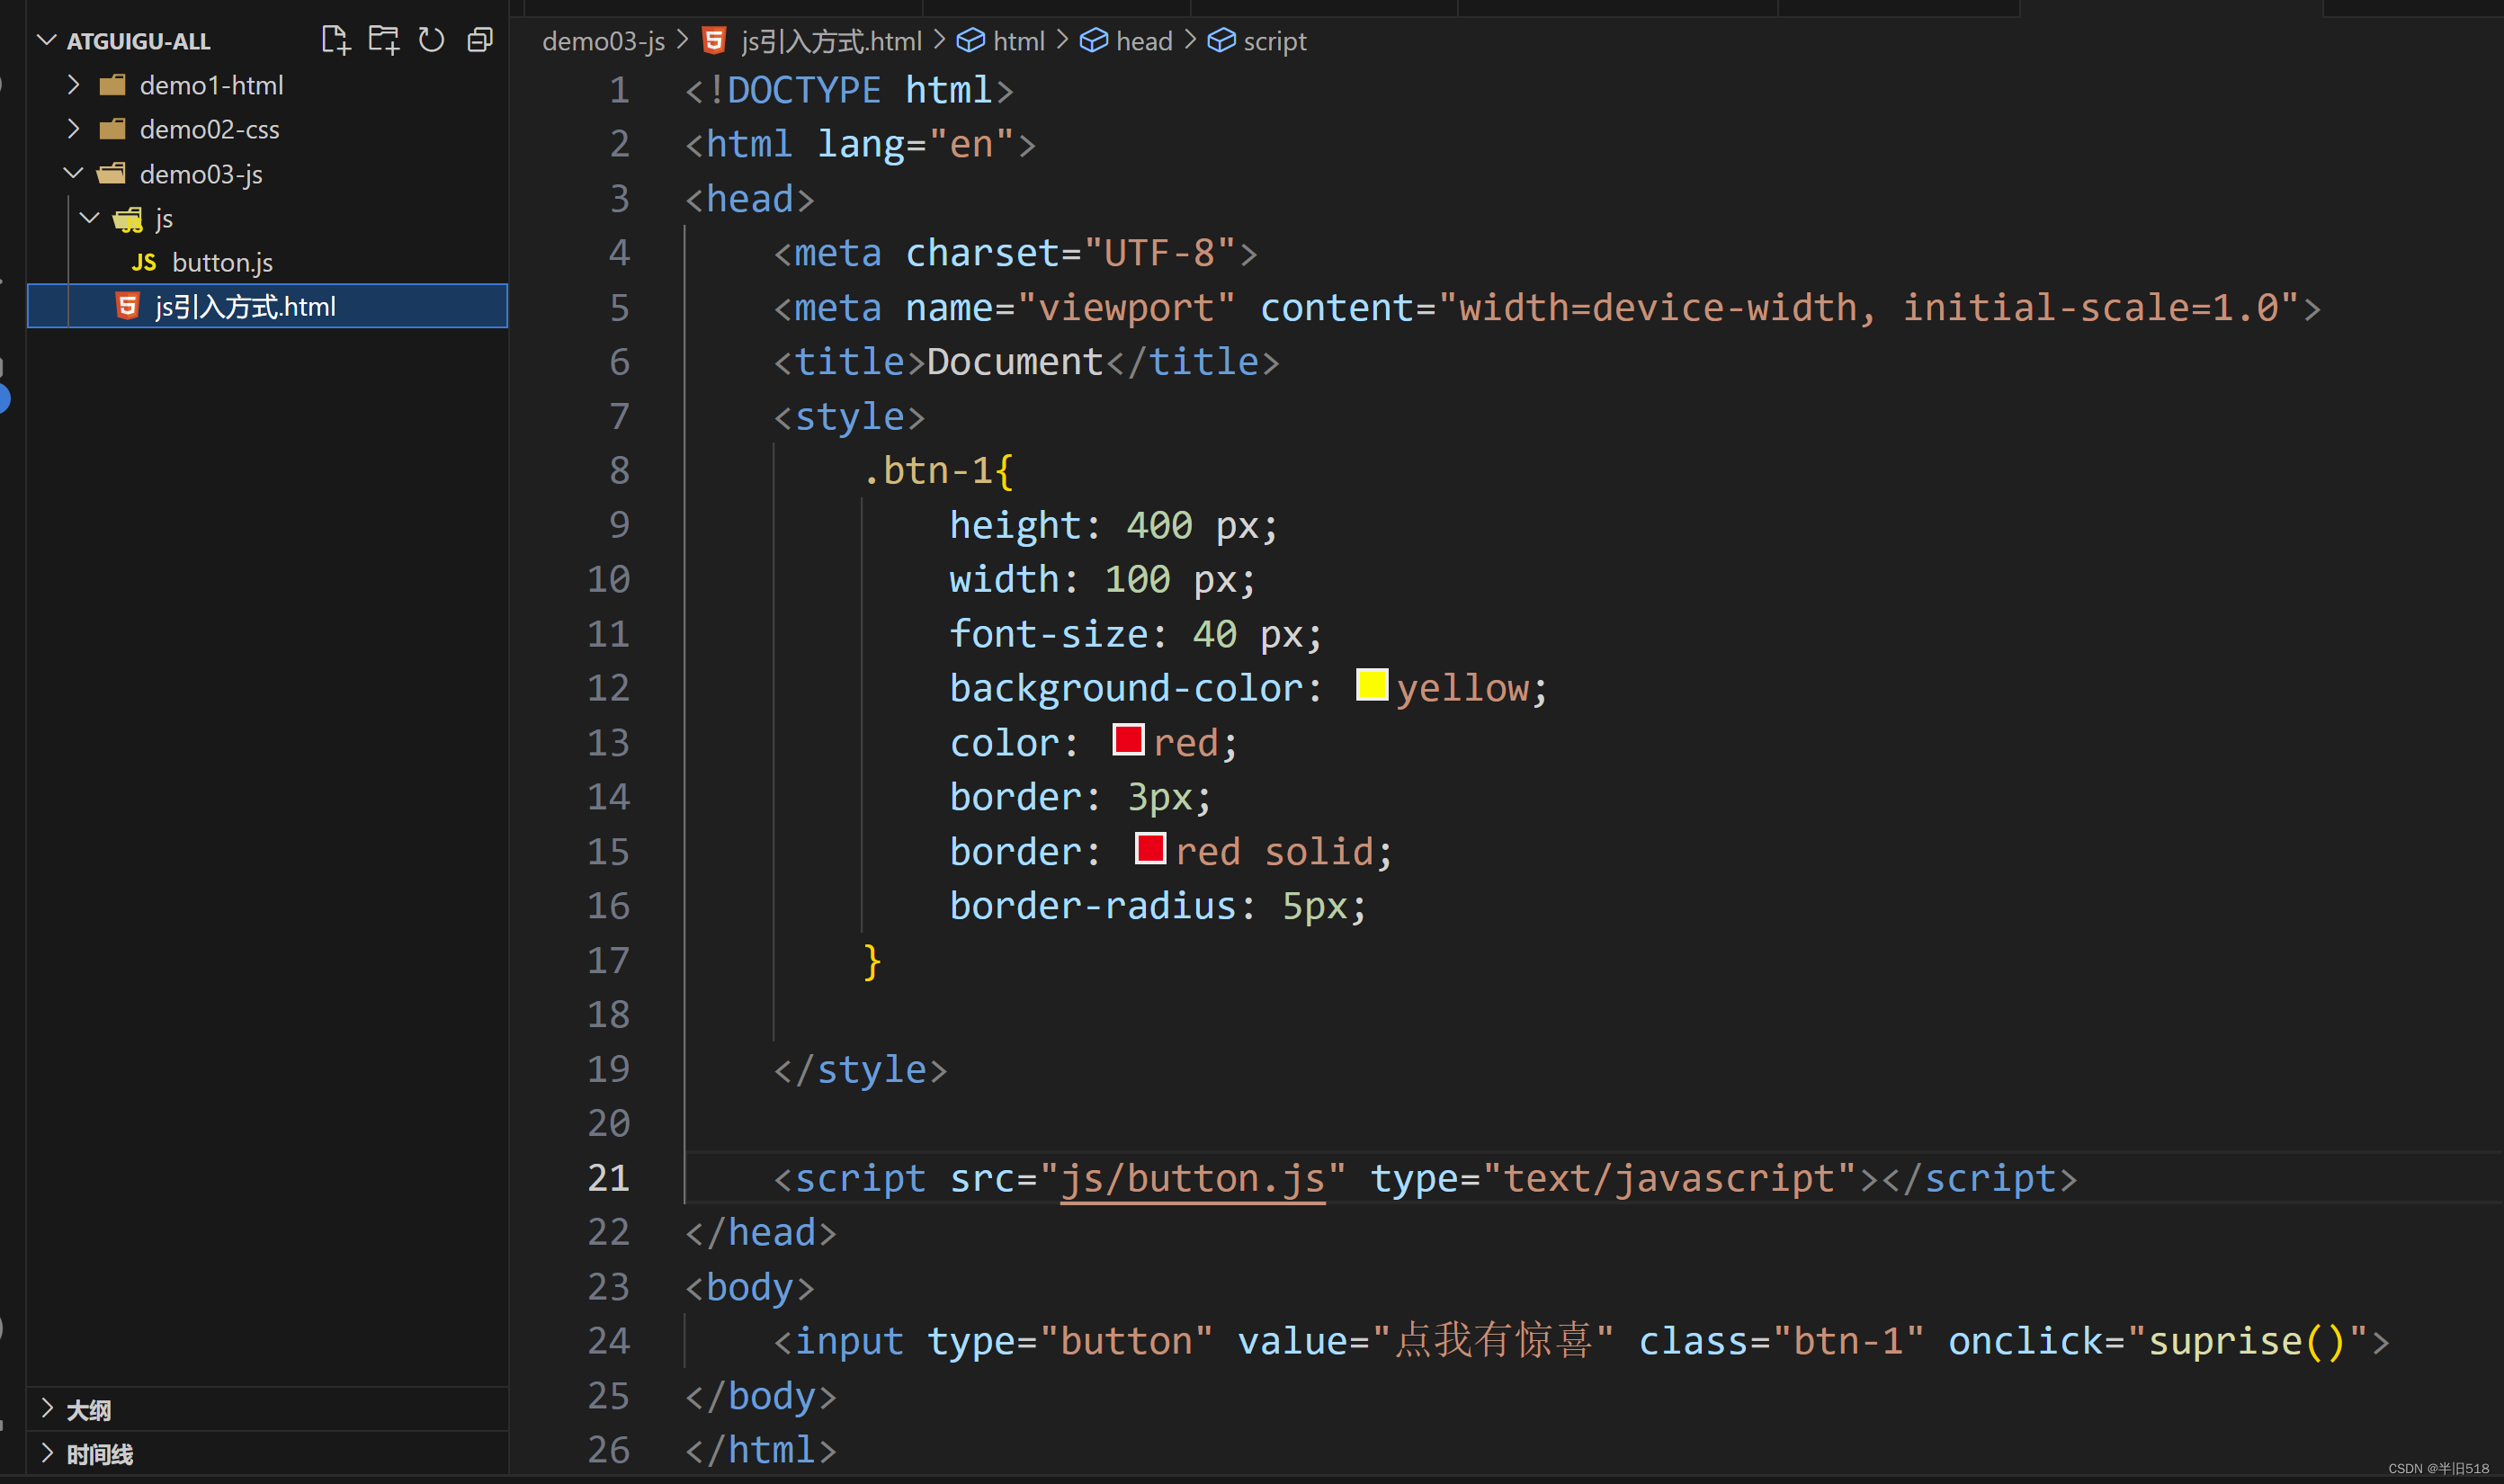Refresh the explorer tree
This screenshot has width=2504, height=1484.
pos(431,40)
